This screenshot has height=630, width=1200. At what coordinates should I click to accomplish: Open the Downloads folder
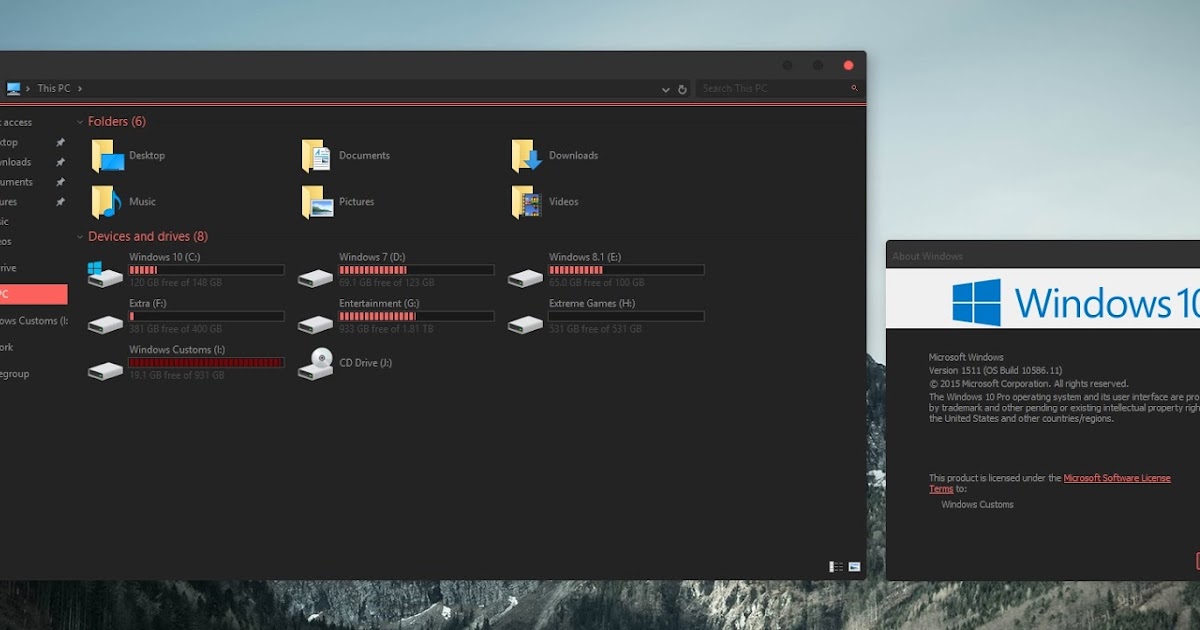tap(575, 155)
